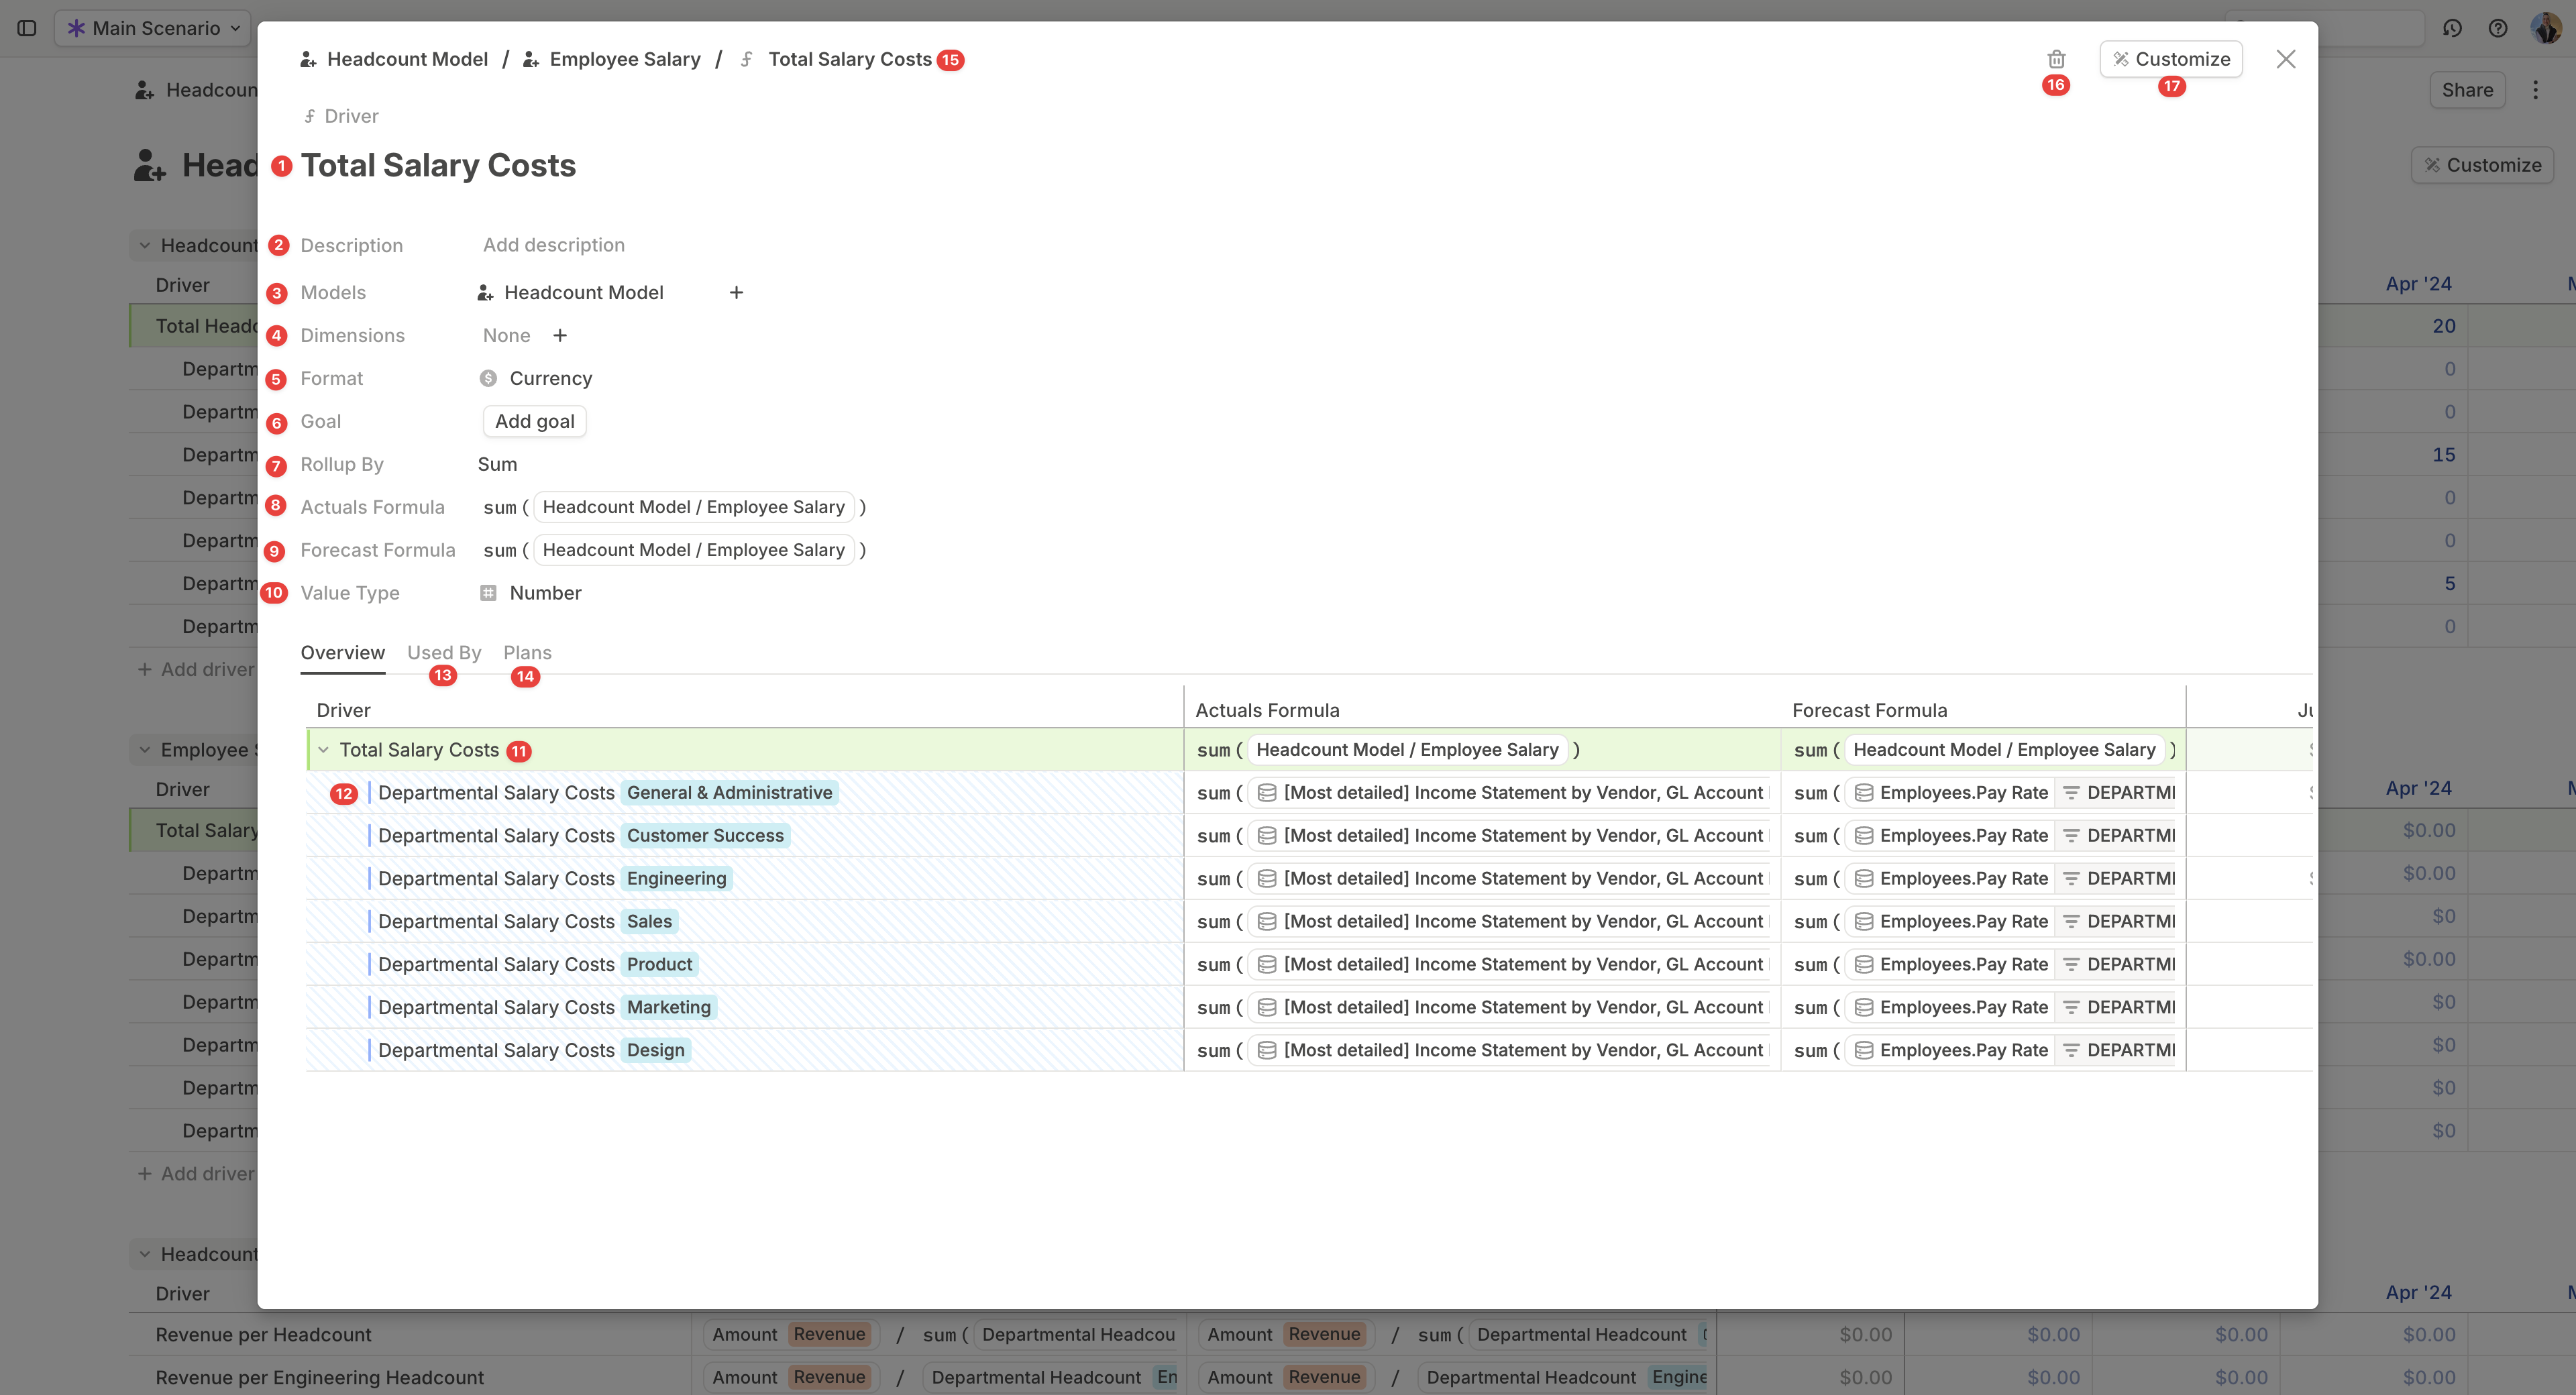Open the help question mark icon
Viewport: 2576px width, 1395px height.
2498,28
